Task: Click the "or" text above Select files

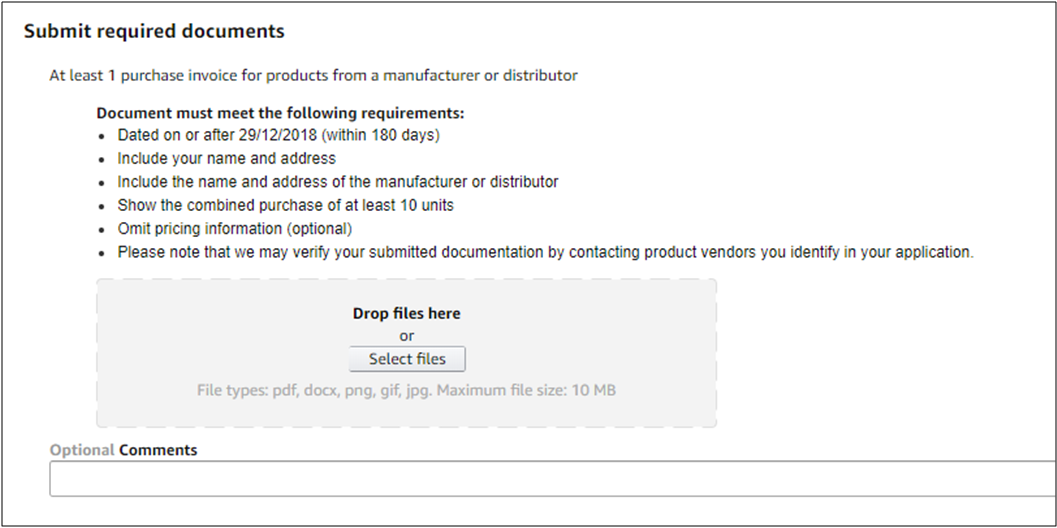Action: pos(407,336)
